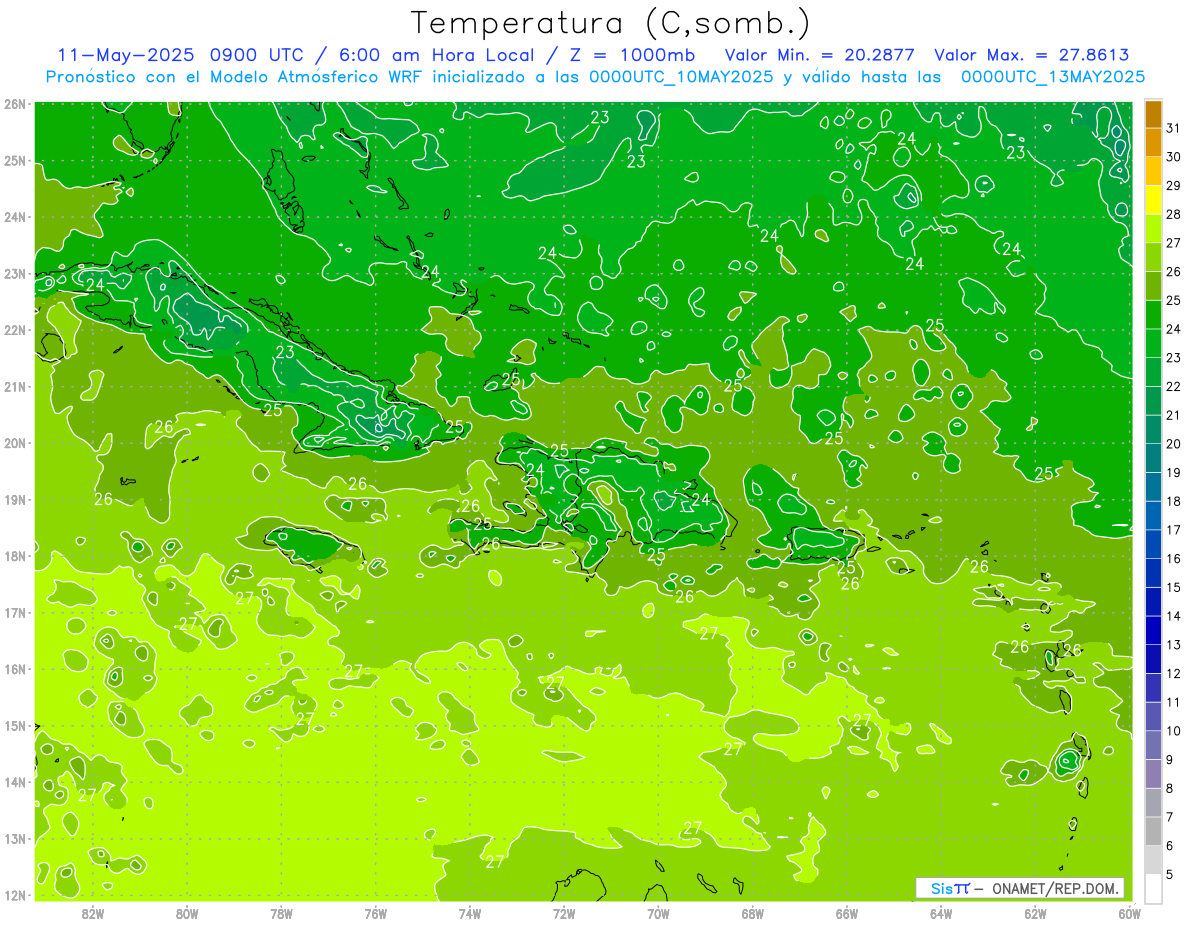Click the latitude label 20N

tap(14, 443)
